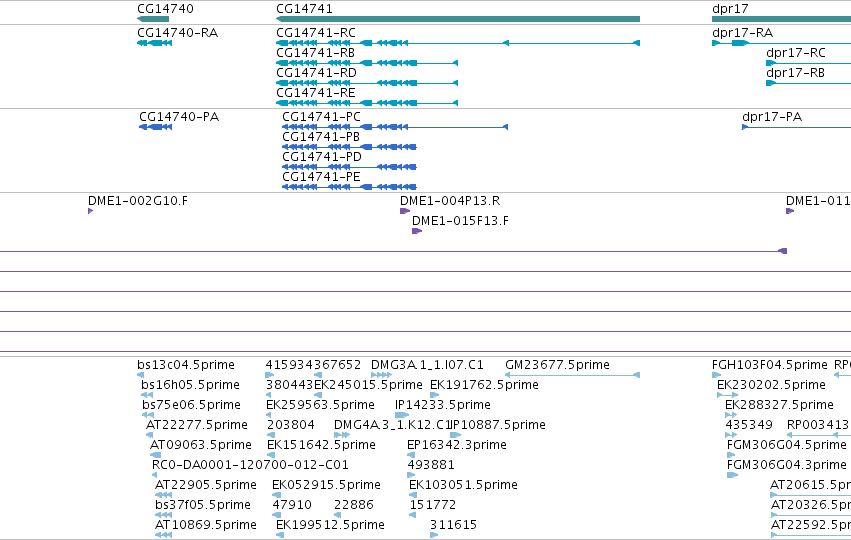Select EST 22886
851x540 pixels.
tap(354, 505)
